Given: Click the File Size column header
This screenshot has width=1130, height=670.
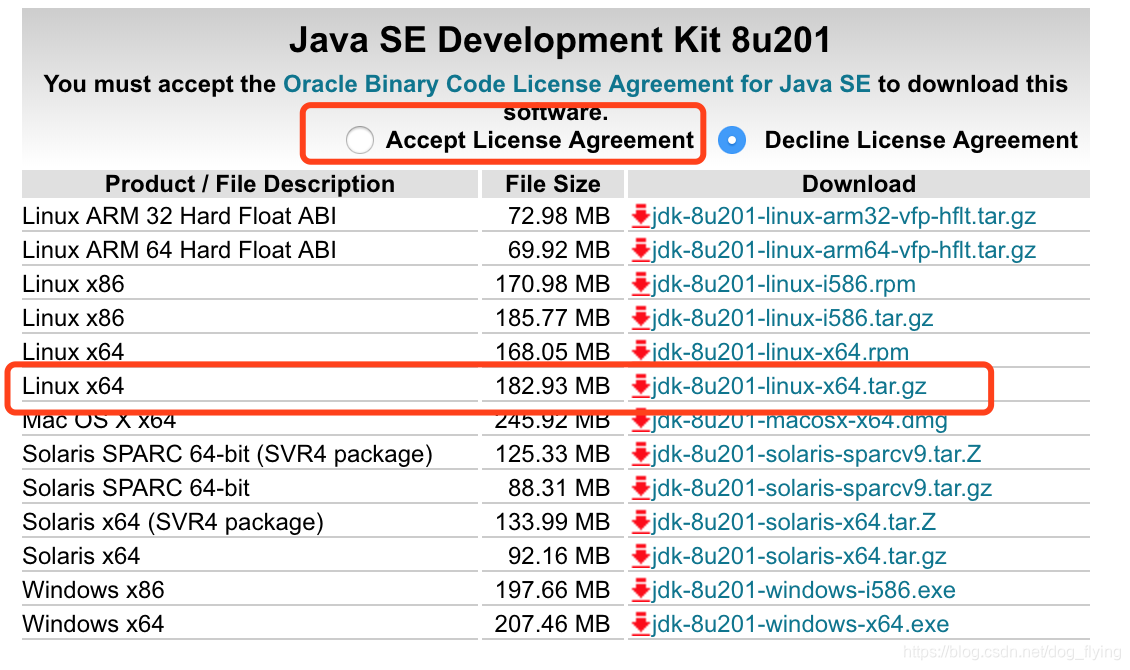Looking at the screenshot, I should tap(553, 184).
